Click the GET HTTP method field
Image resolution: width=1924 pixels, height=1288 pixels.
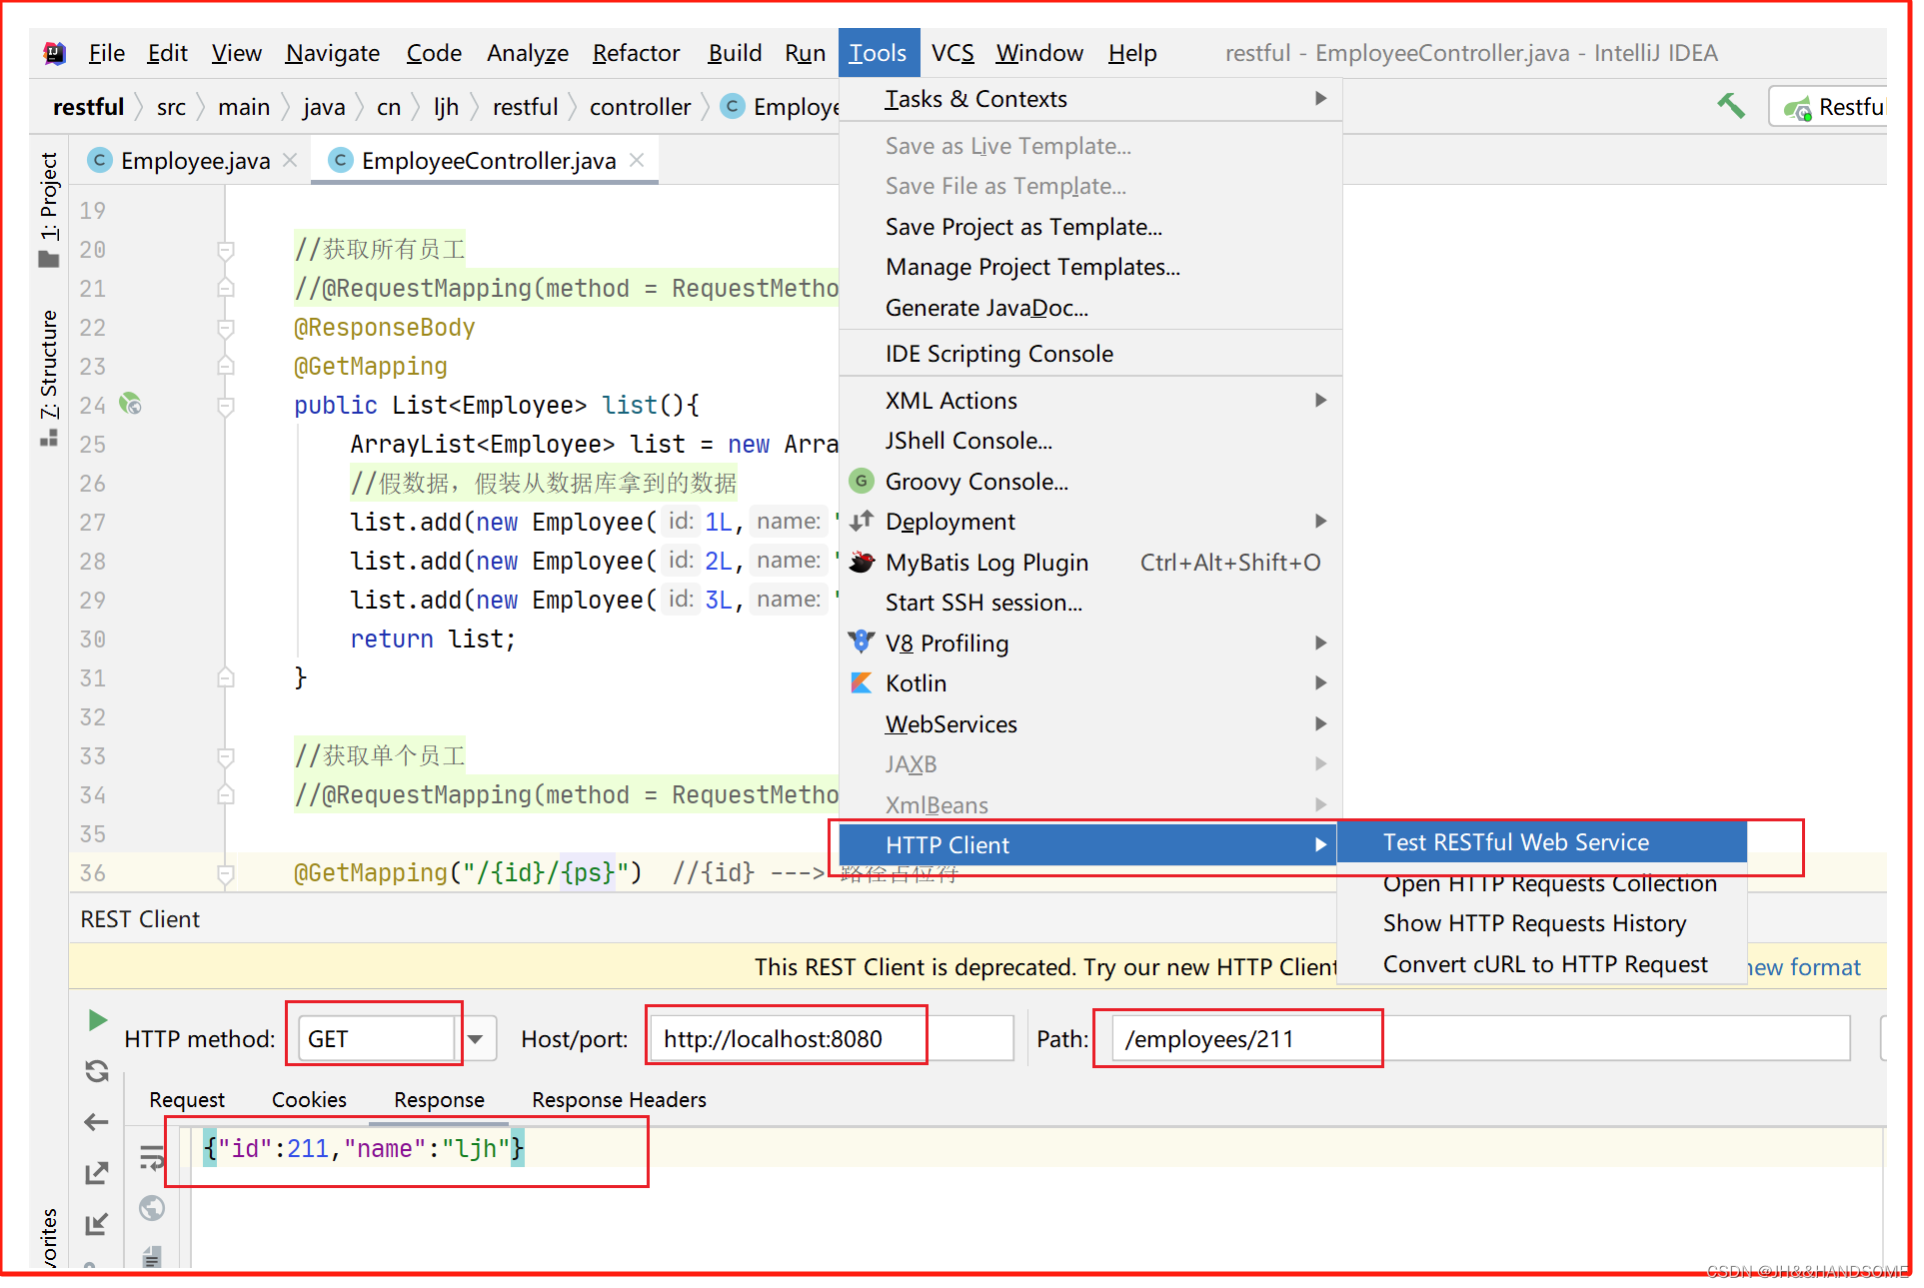[376, 1039]
